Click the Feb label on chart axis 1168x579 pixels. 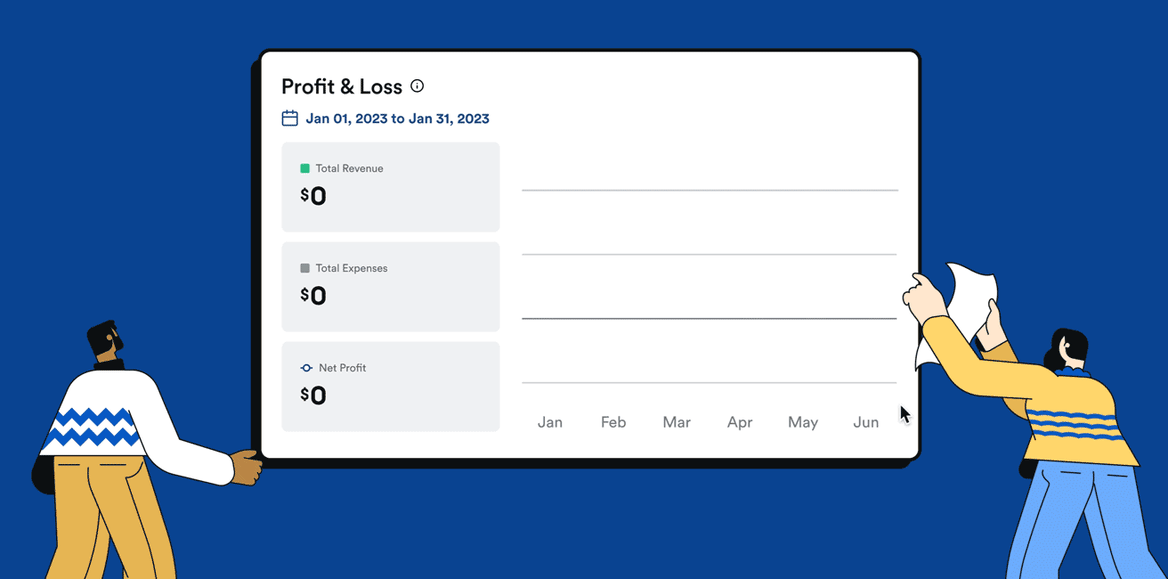coord(613,422)
